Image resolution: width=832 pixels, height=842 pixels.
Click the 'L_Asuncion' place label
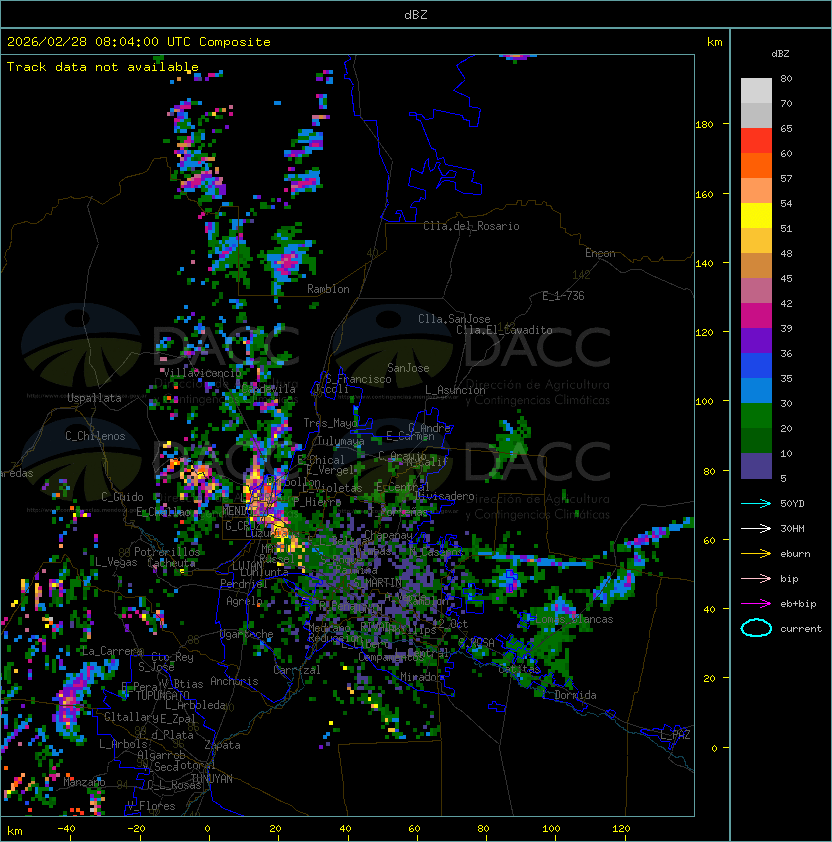[x=455, y=390]
